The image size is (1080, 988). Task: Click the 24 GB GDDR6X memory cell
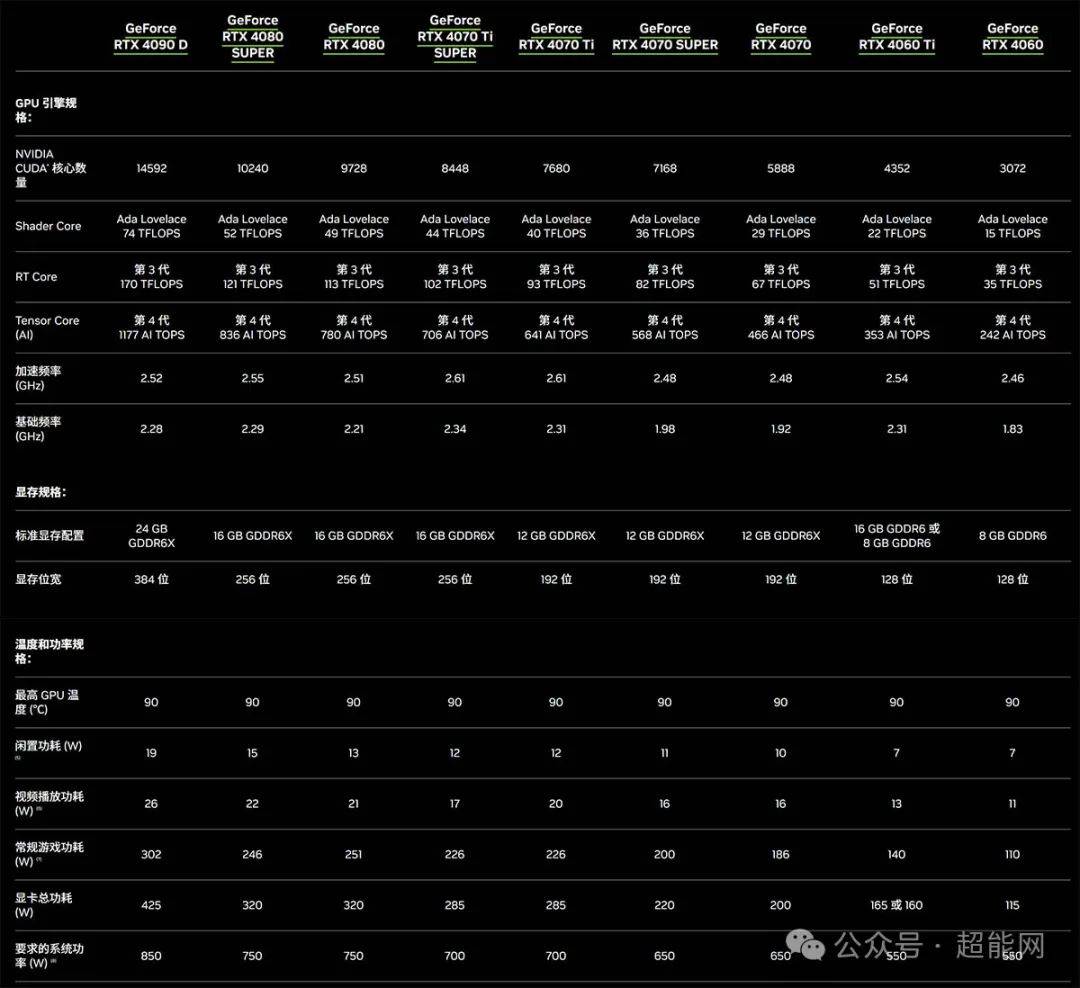coord(152,535)
